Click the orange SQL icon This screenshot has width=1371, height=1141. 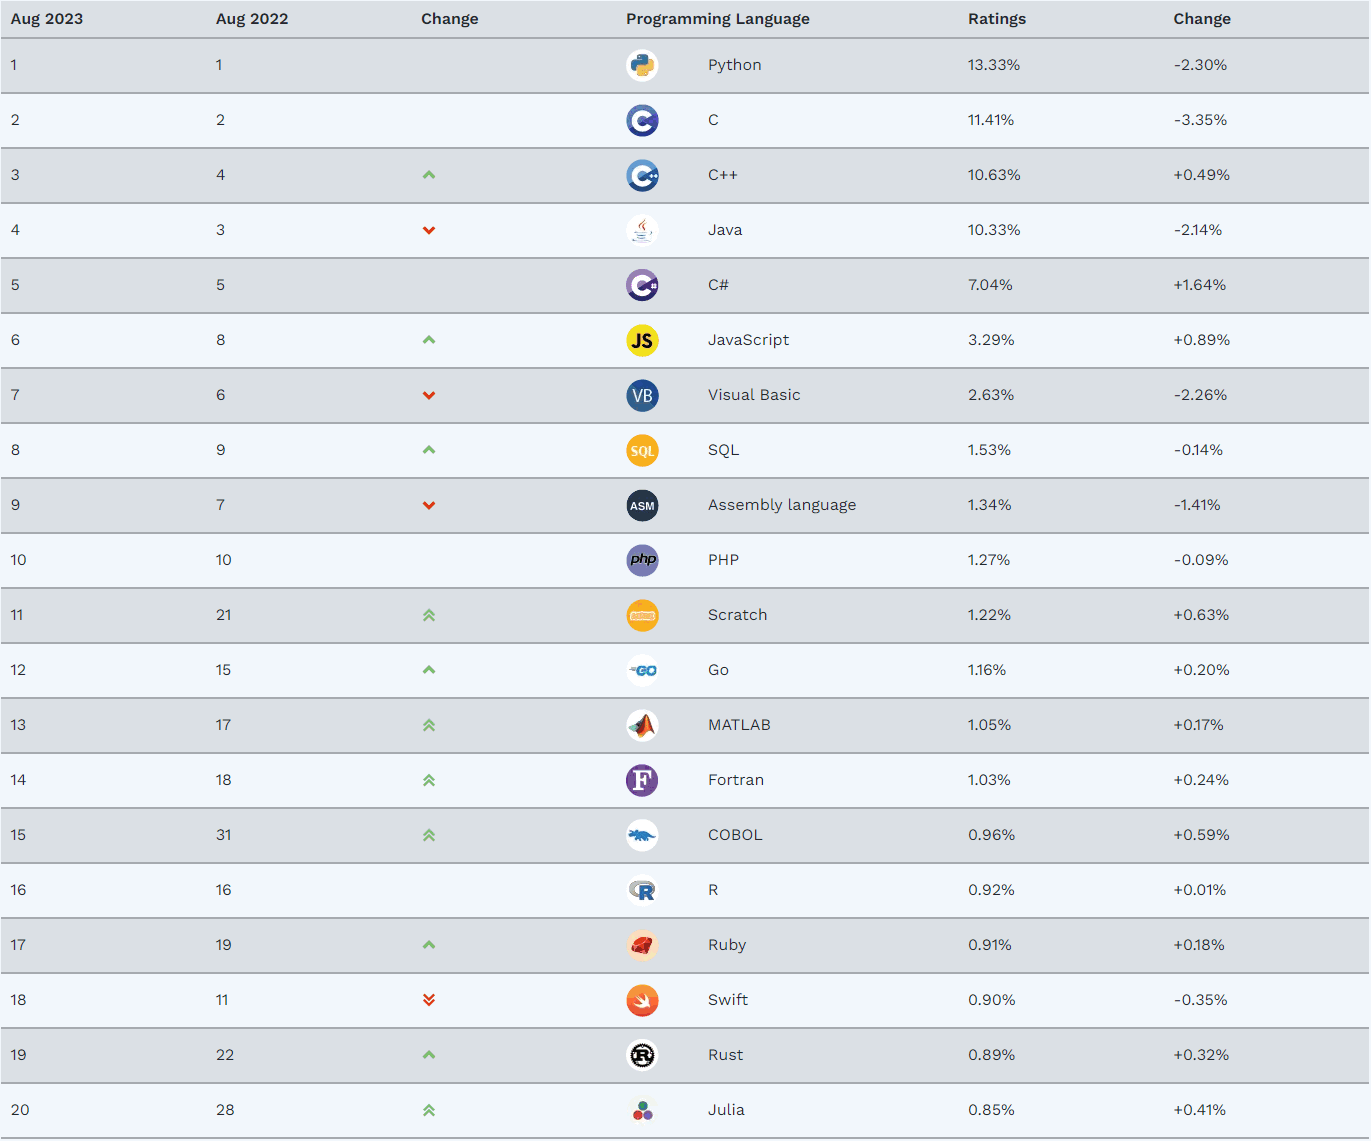642,451
